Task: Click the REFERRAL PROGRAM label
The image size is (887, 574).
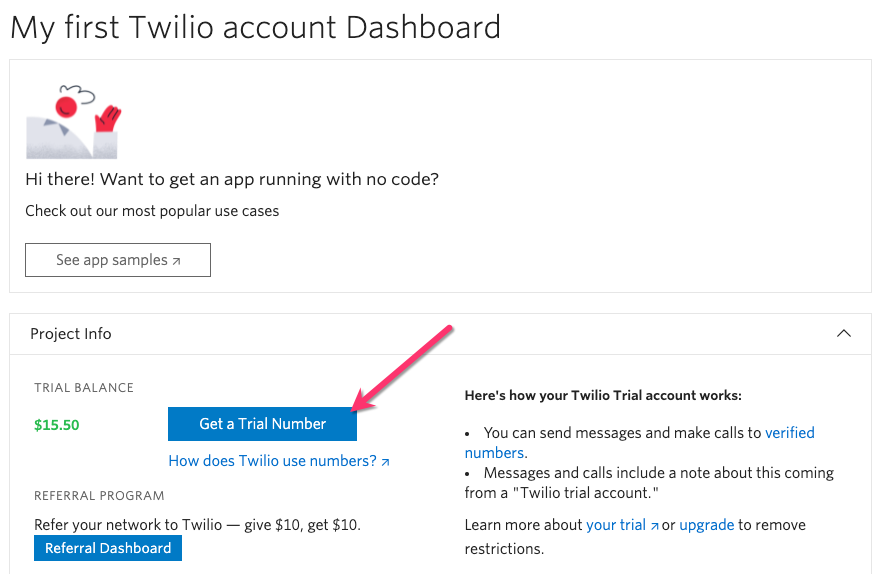Action: (x=99, y=495)
